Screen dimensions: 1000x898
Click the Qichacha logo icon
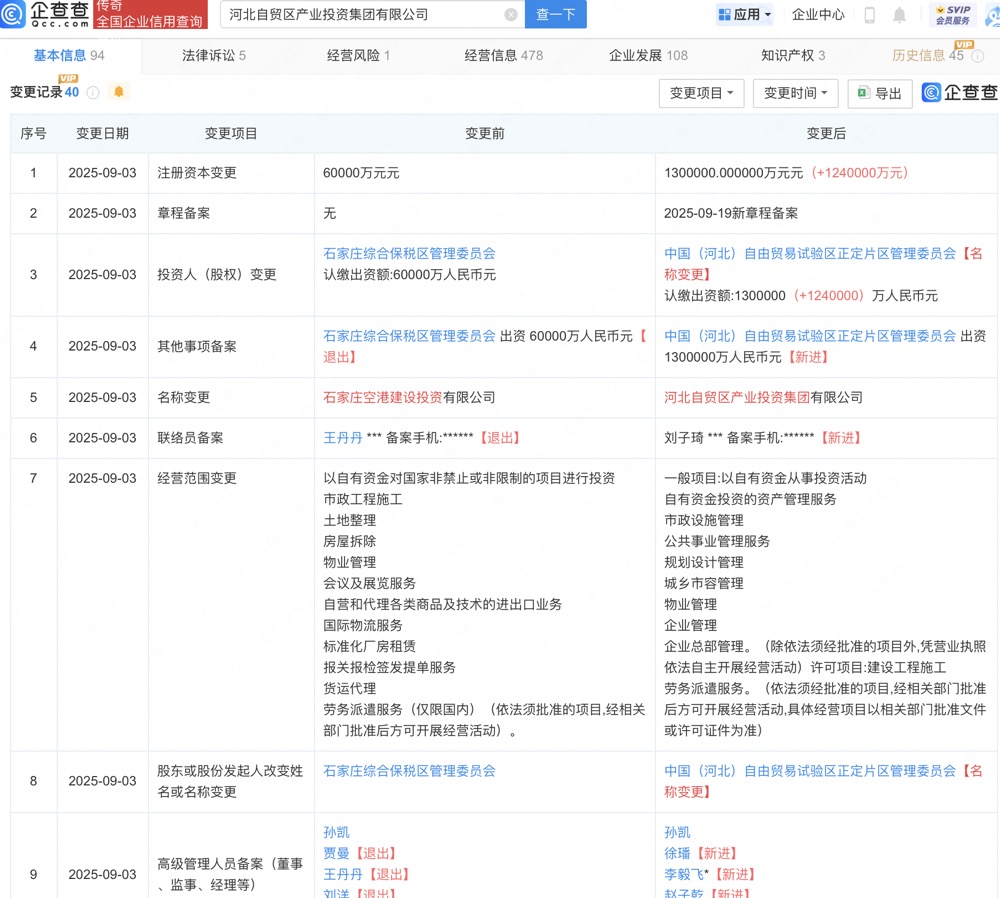[15, 14]
